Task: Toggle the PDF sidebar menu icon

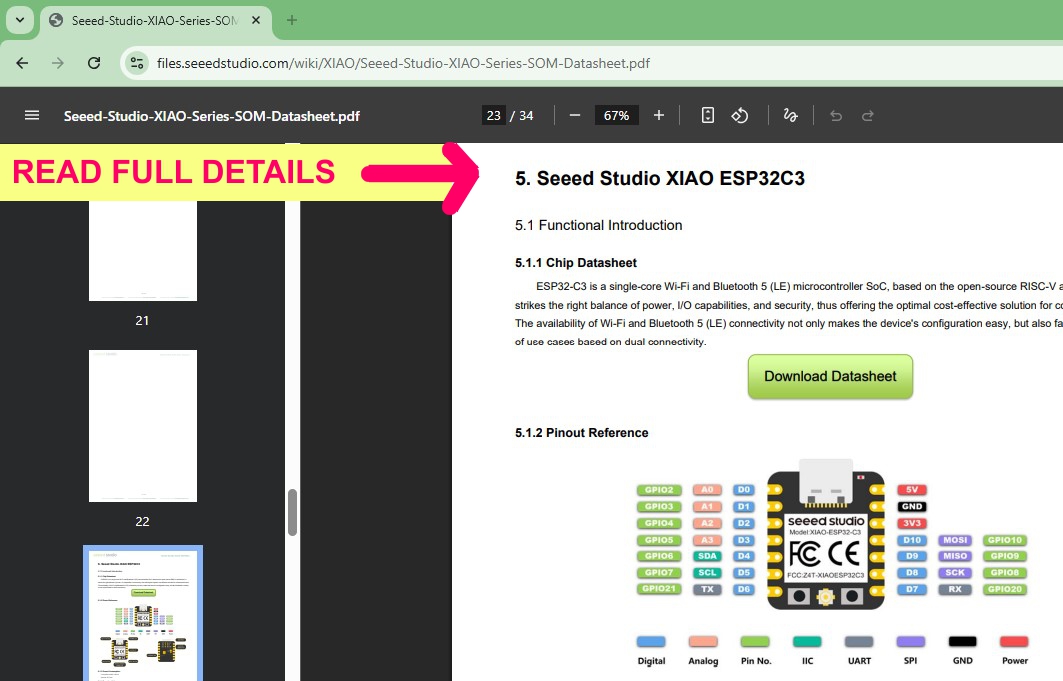Action: point(32,115)
